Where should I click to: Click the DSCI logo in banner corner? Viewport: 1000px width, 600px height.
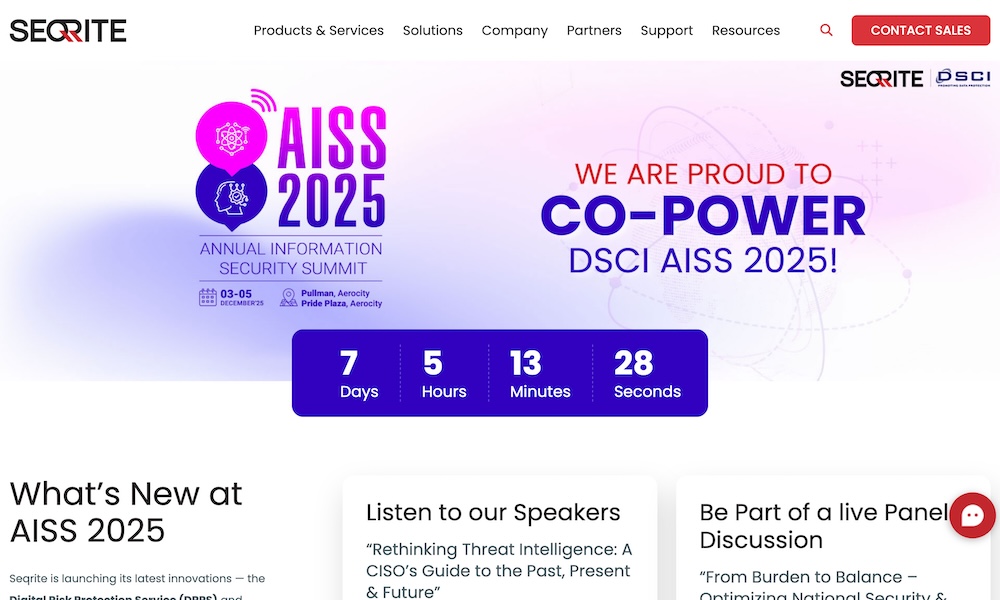click(962, 78)
